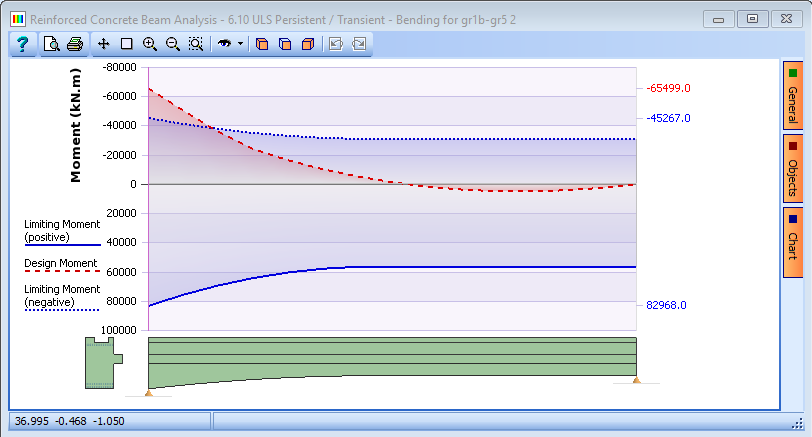Minimize the beam analysis window
812x437 pixels.
point(718,19)
